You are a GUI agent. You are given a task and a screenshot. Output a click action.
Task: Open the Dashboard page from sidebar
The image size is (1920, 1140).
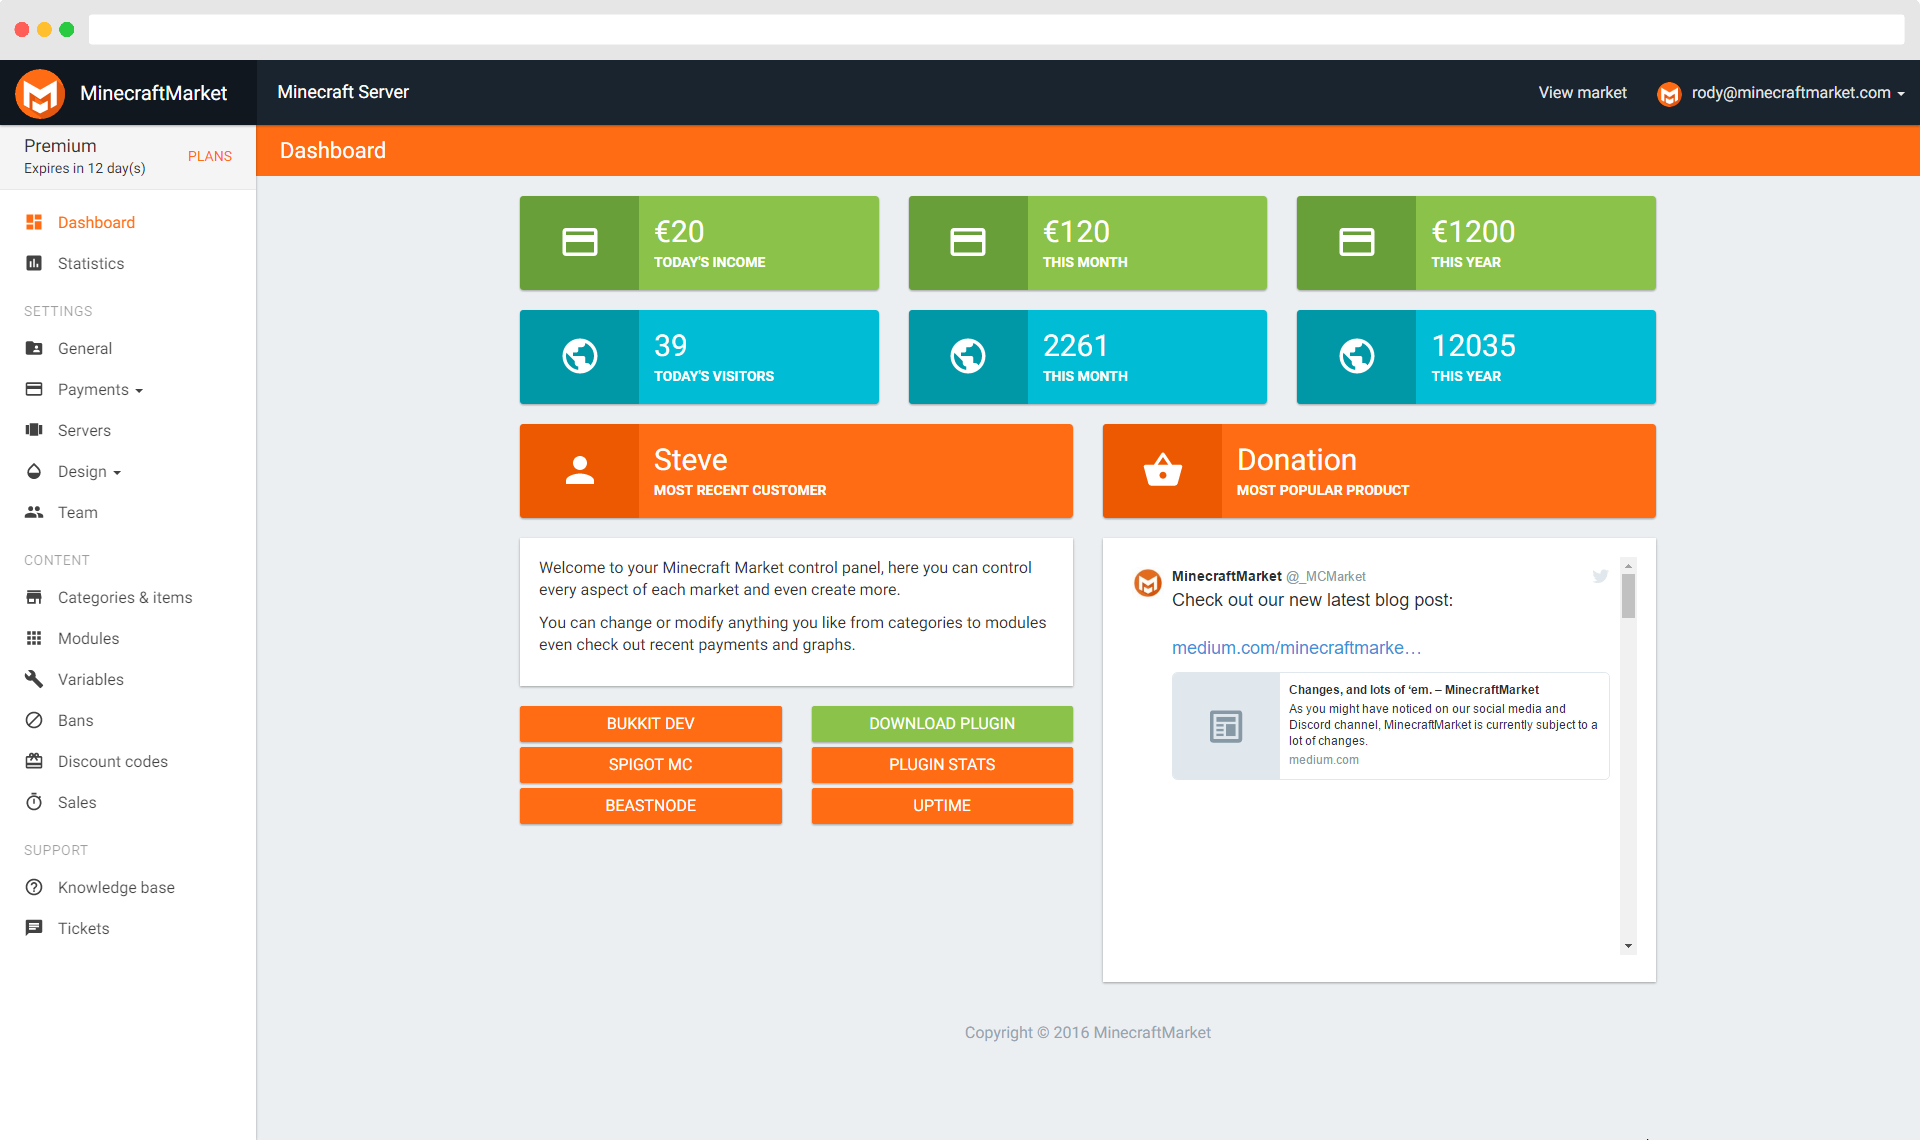point(96,222)
